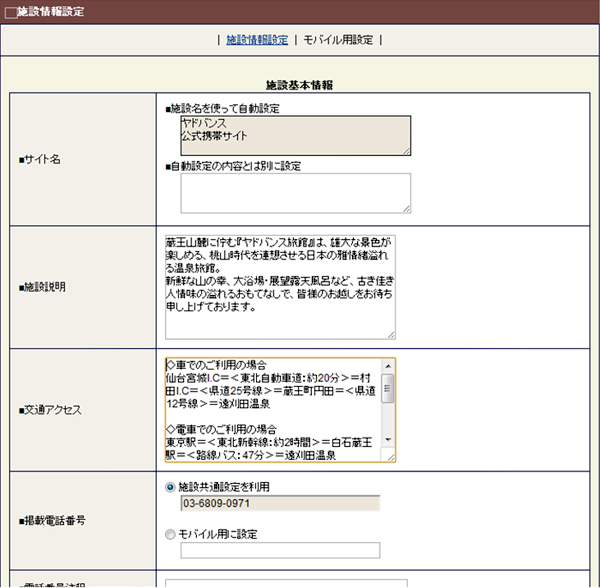
Task: Focus the mobile phone number input field
Action: pos(280,551)
